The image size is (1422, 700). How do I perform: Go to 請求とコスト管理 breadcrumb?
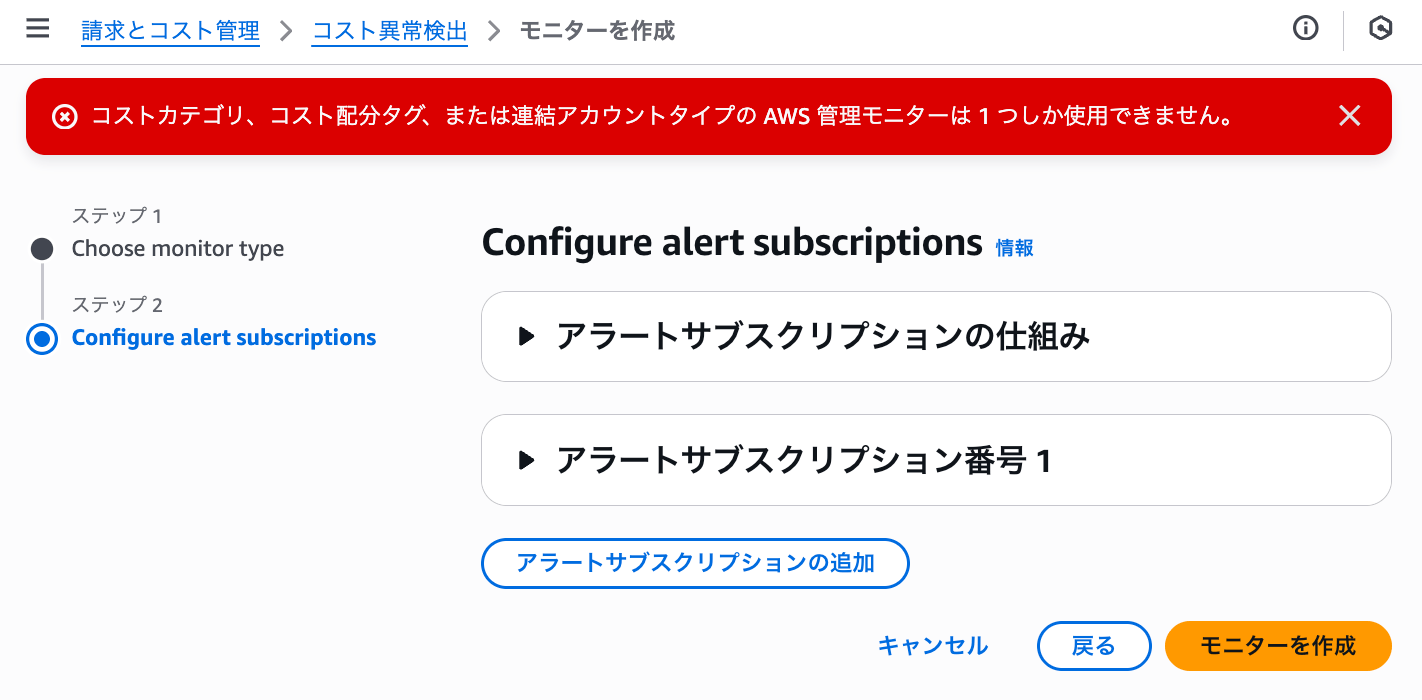(x=170, y=31)
